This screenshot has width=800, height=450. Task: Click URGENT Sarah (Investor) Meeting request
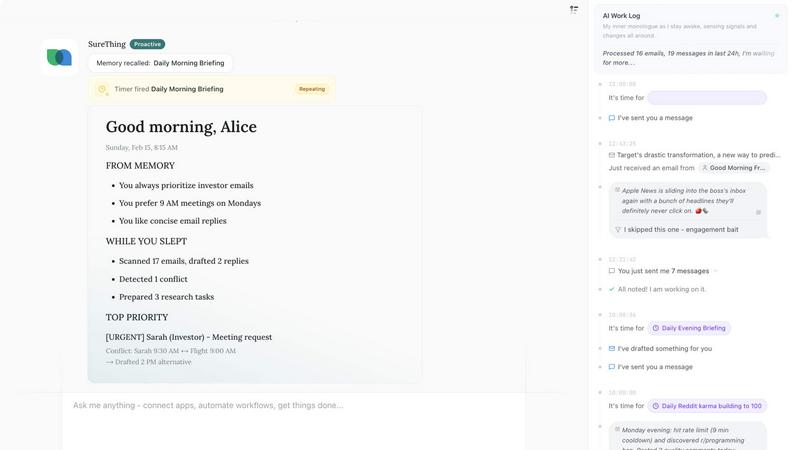[x=189, y=337]
